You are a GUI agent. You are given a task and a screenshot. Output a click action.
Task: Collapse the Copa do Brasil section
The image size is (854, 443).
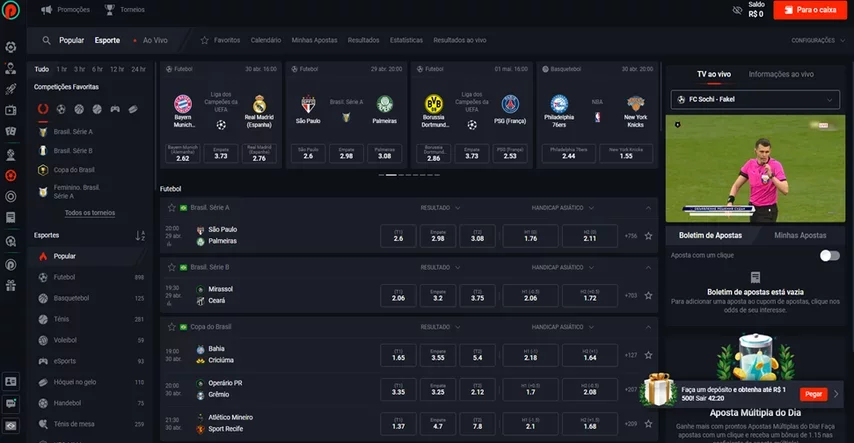(x=648, y=327)
